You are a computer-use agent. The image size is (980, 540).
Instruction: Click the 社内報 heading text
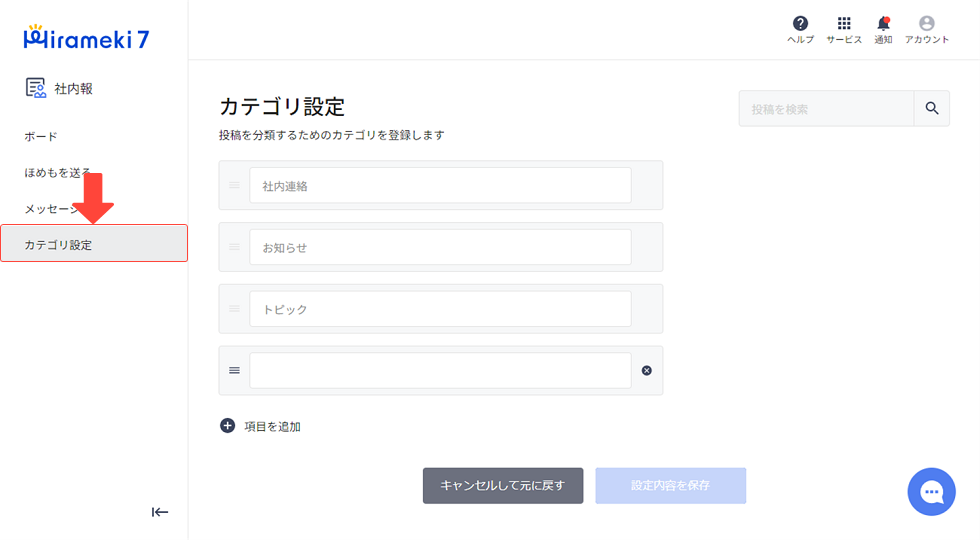[x=74, y=89]
